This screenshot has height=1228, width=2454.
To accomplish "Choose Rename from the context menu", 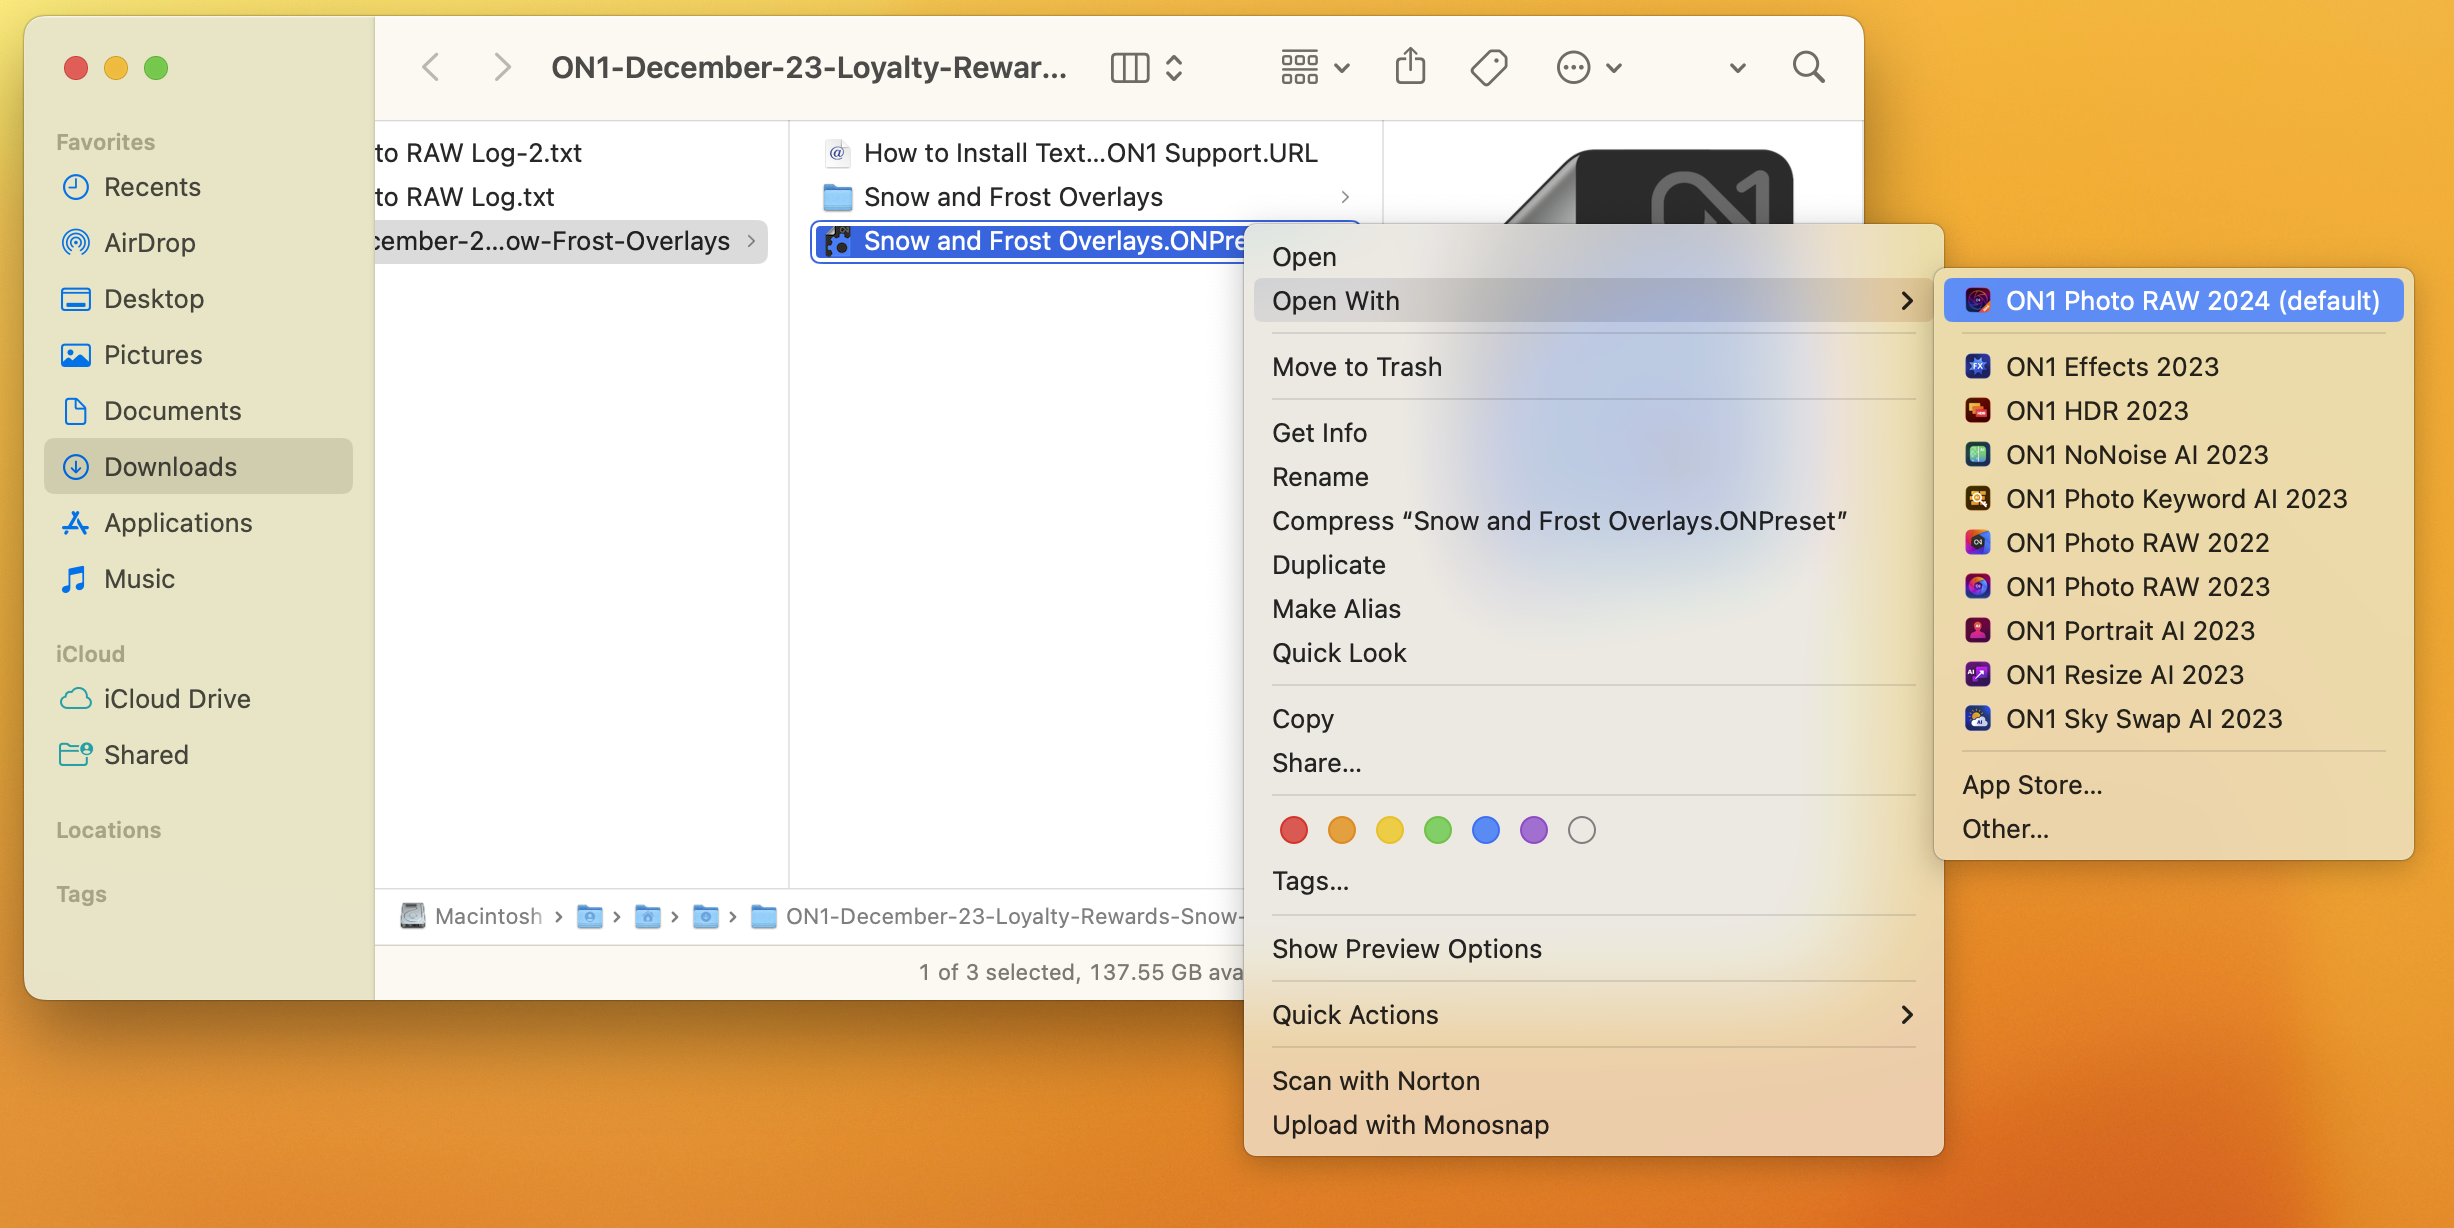I will (1593, 477).
